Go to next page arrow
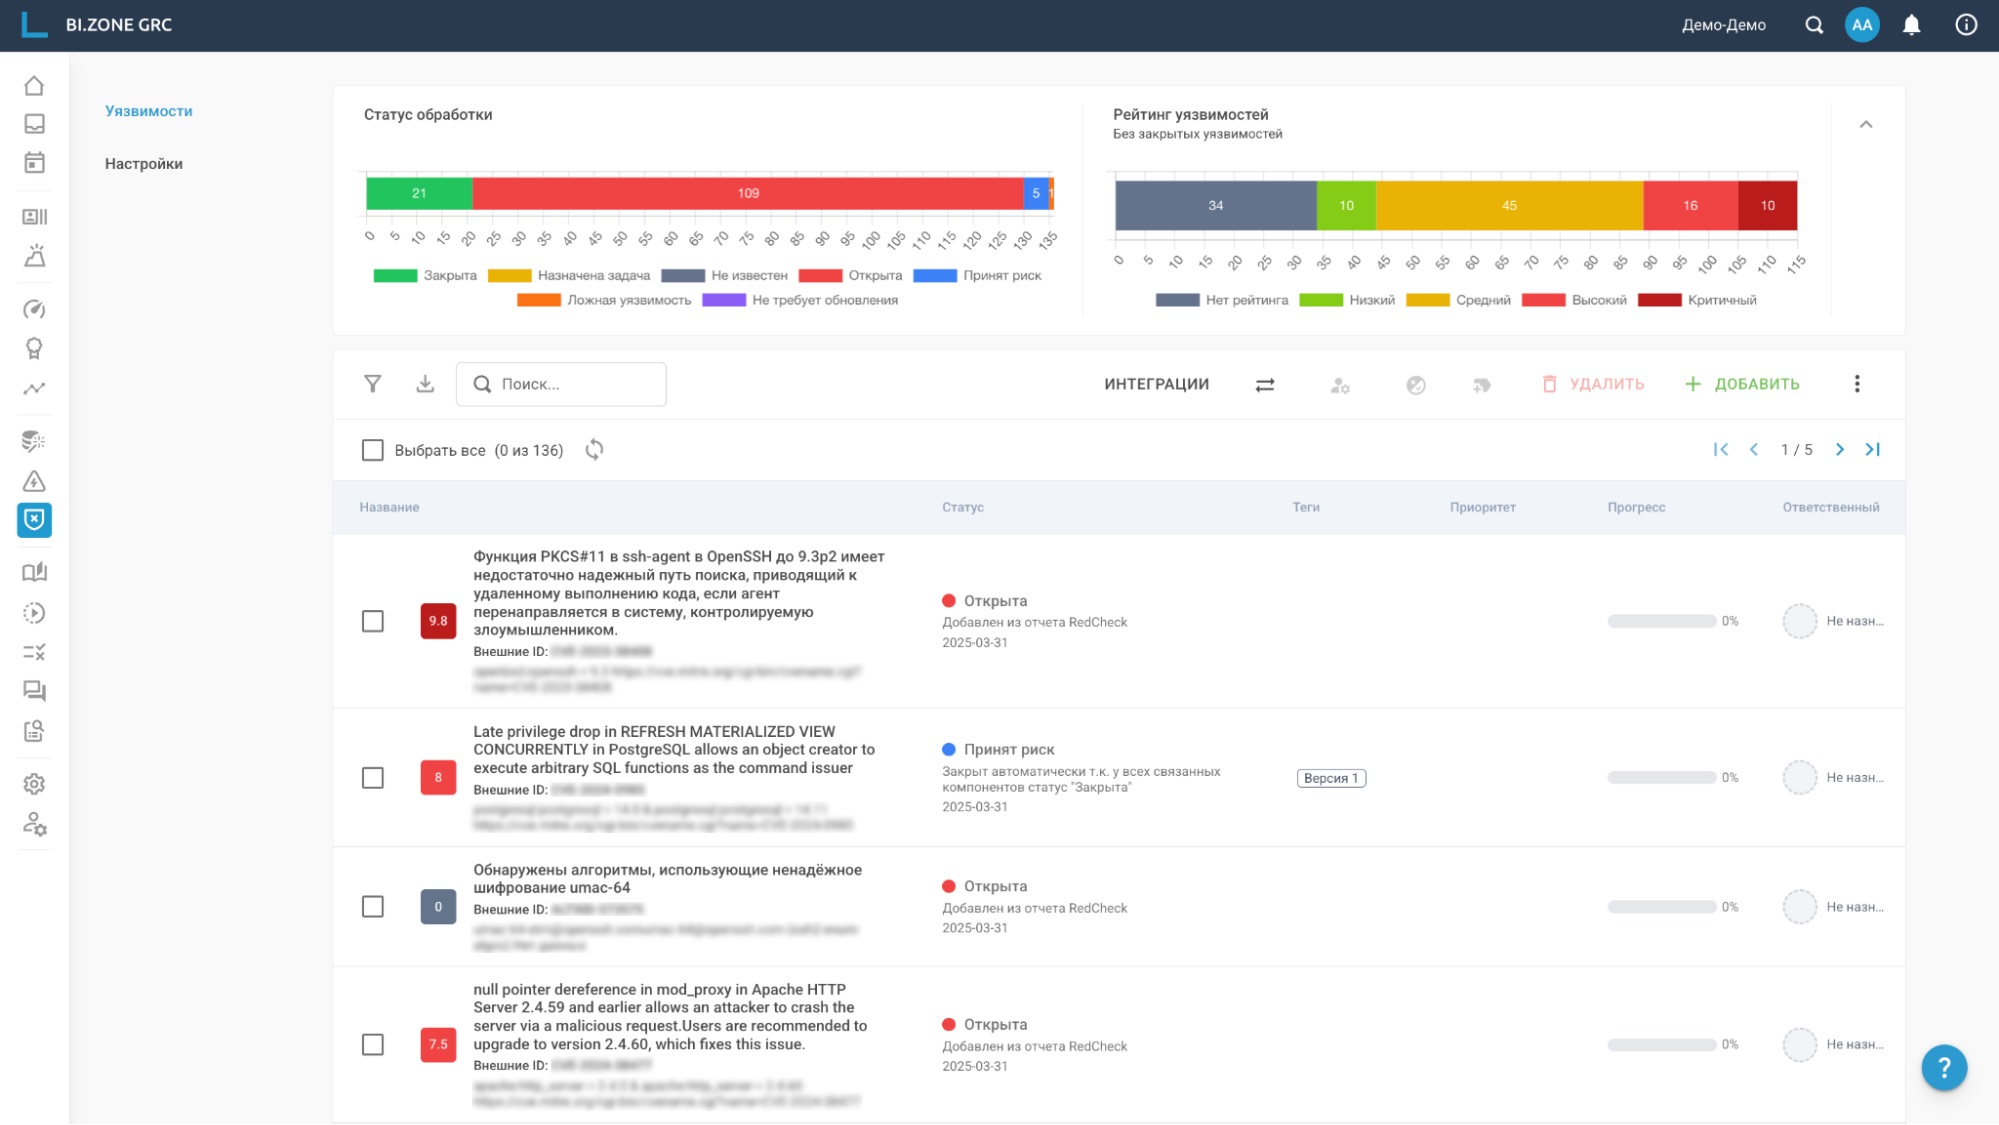Image resolution: width=1999 pixels, height=1125 pixels. [x=1839, y=450]
